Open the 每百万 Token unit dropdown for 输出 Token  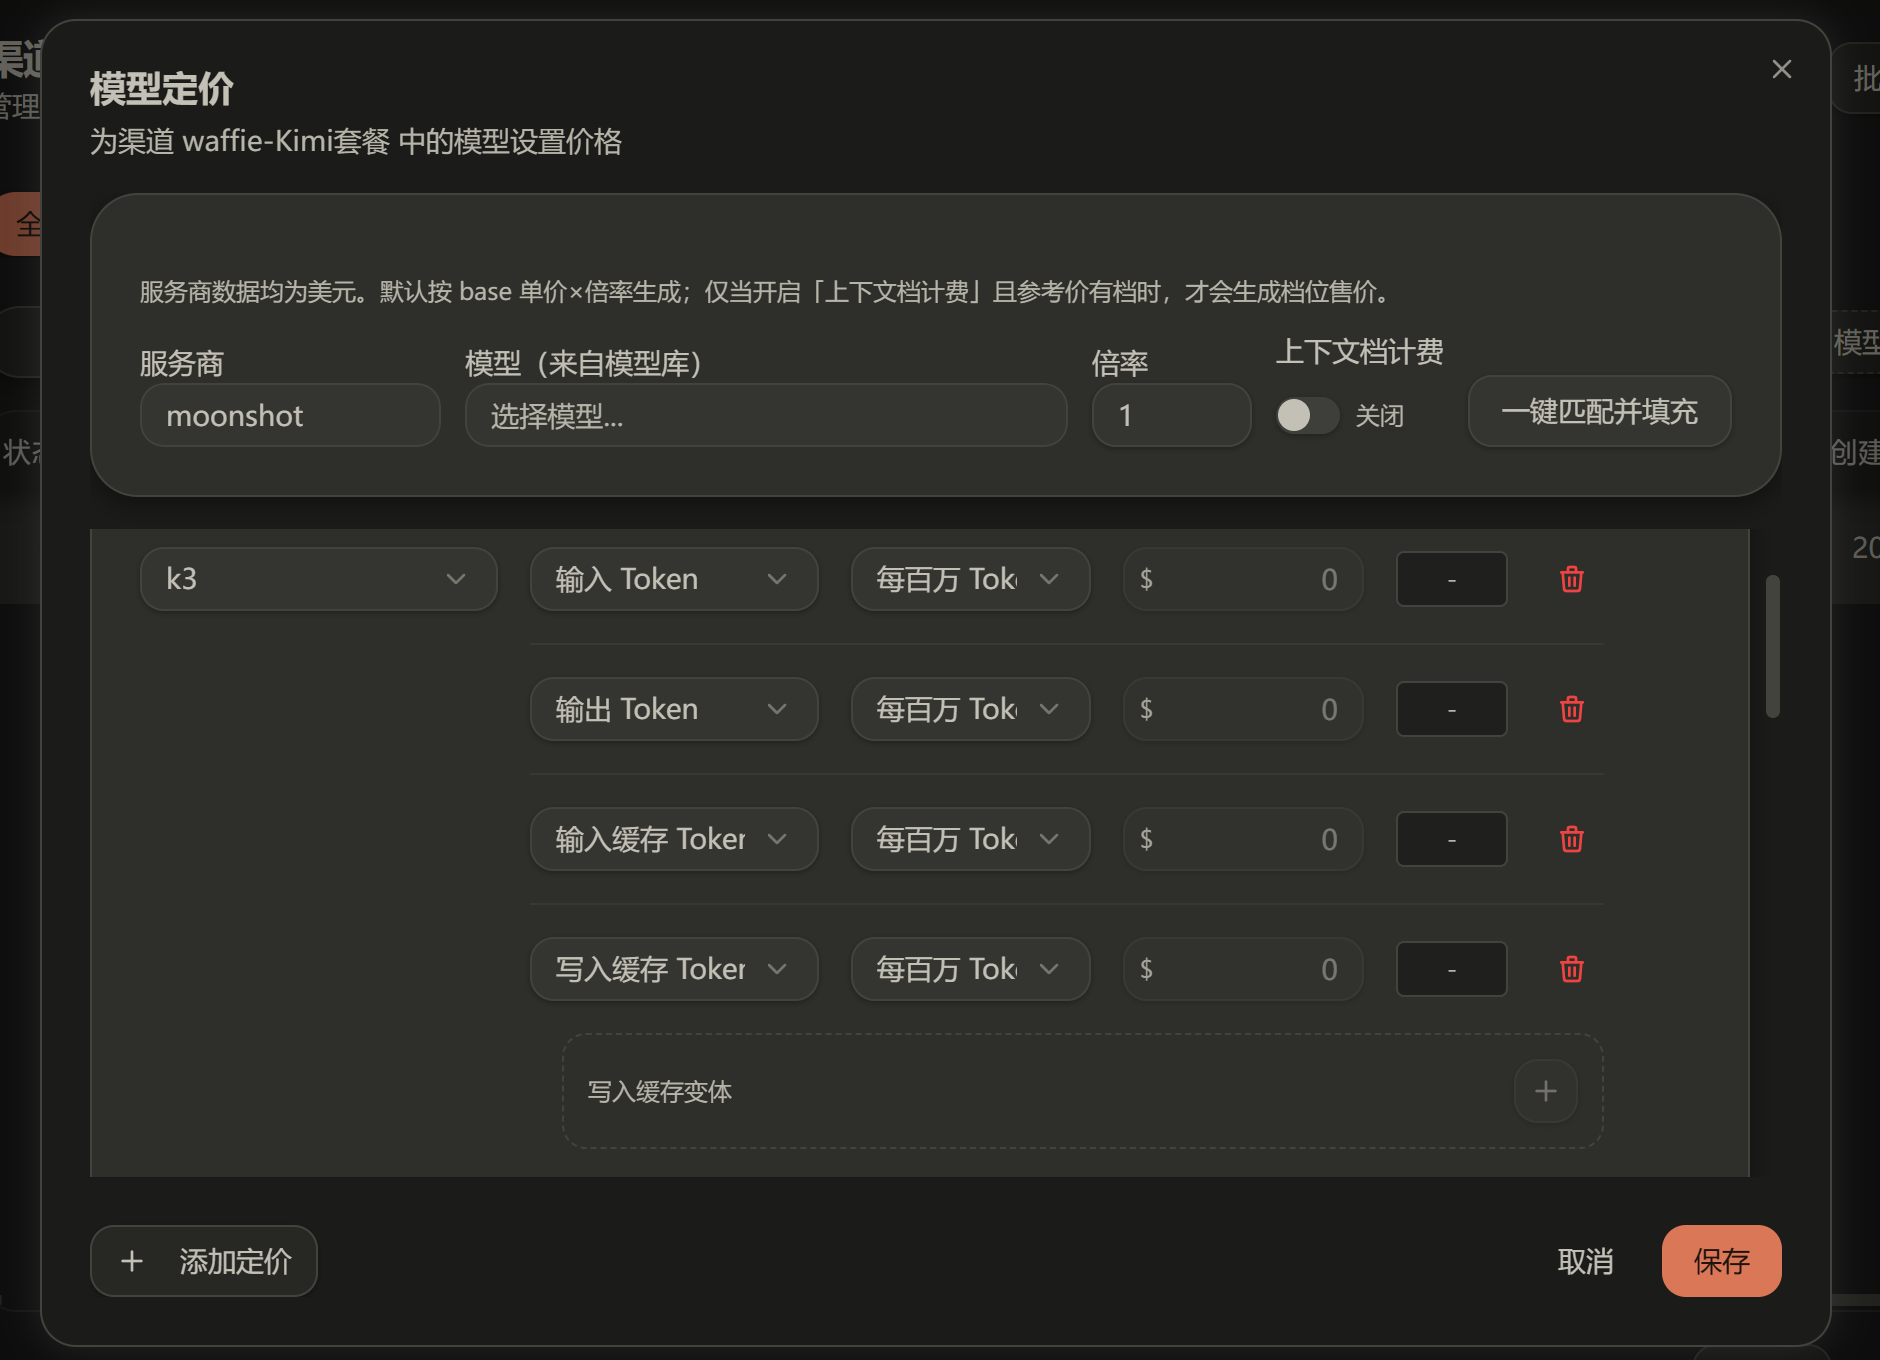(970, 709)
